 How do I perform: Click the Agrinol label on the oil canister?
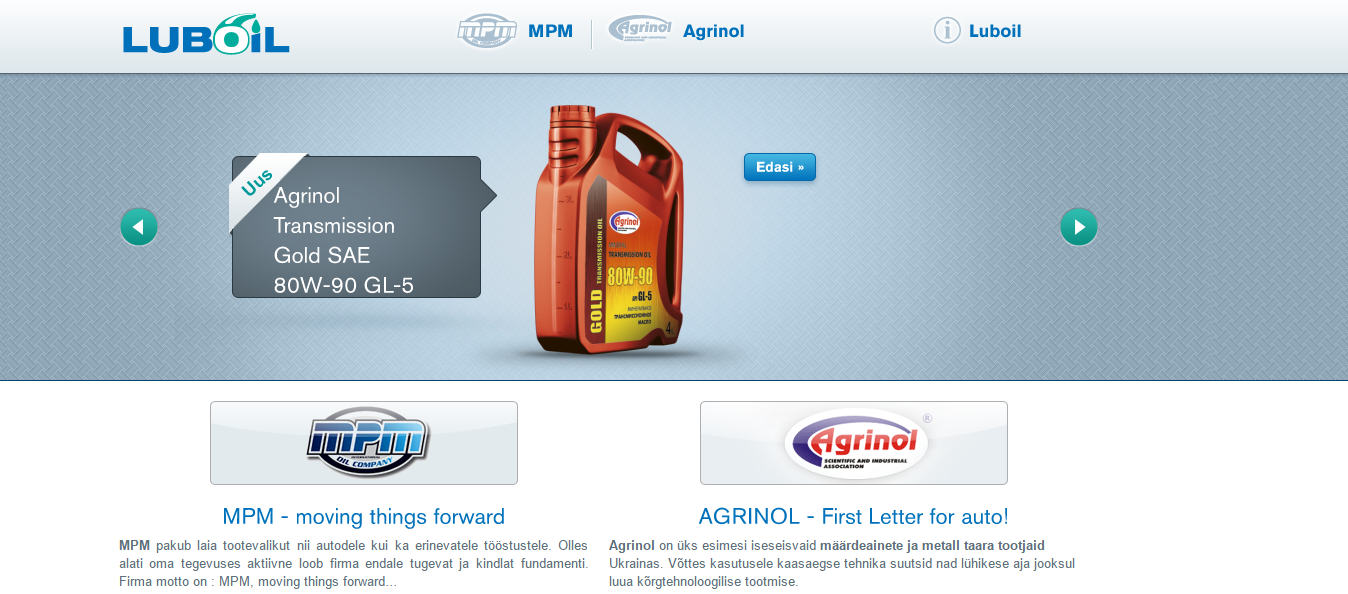[x=625, y=221]
